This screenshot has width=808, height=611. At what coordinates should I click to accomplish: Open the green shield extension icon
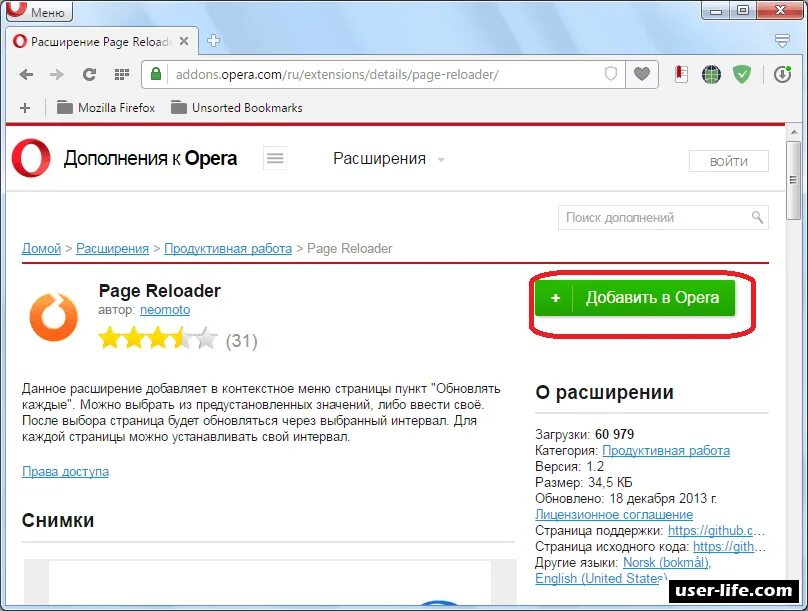click(742, 75)
